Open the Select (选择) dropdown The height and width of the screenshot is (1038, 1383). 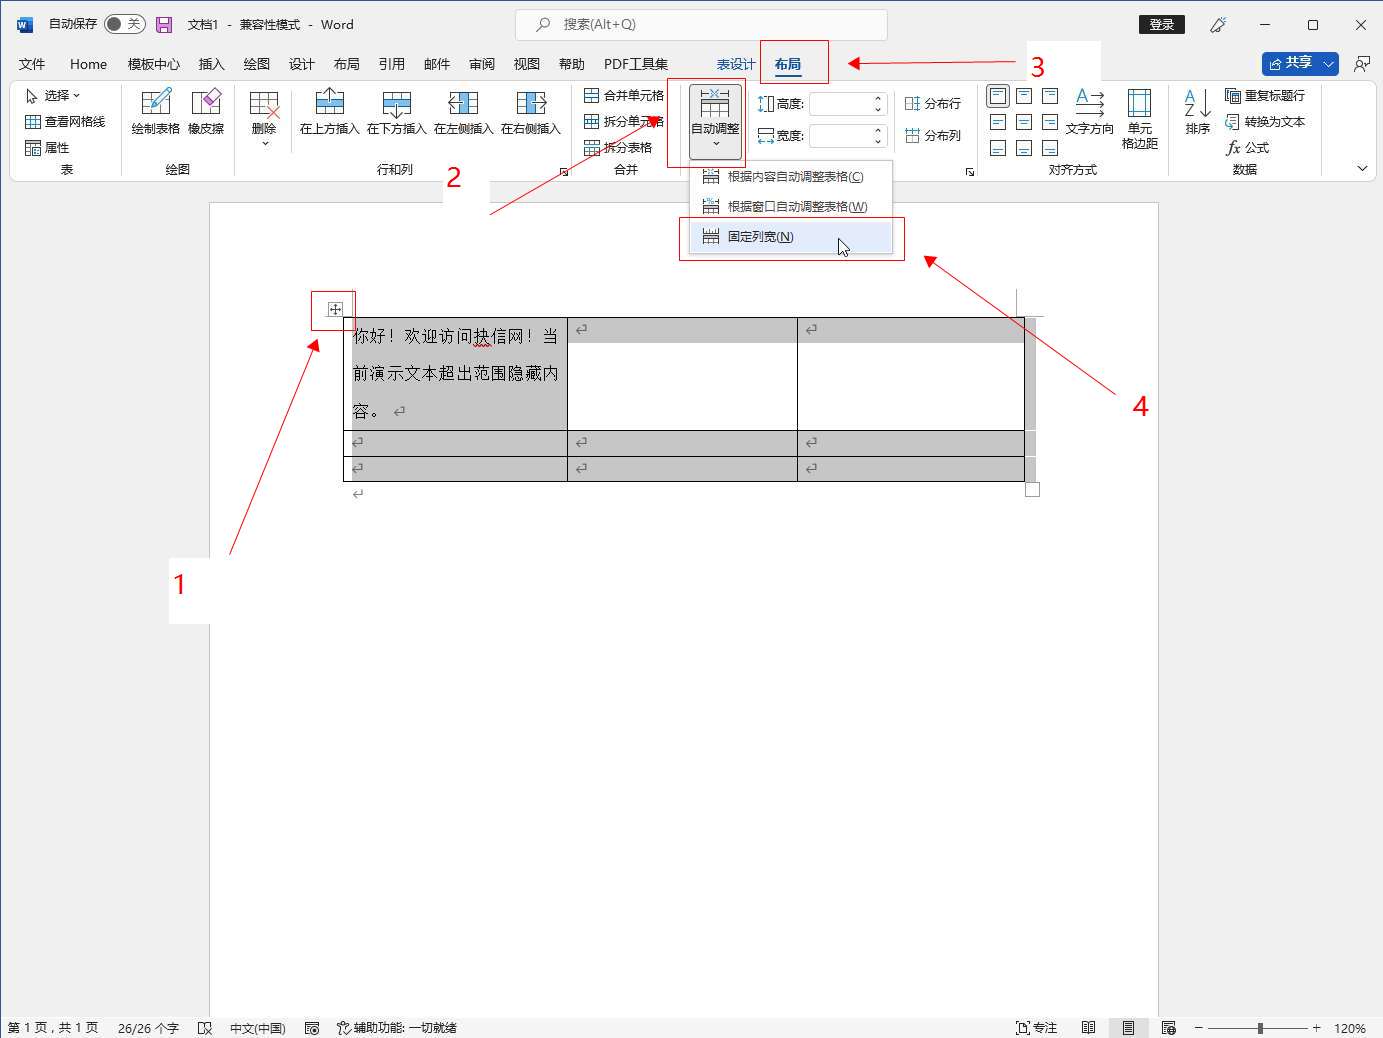coord(53,96)
